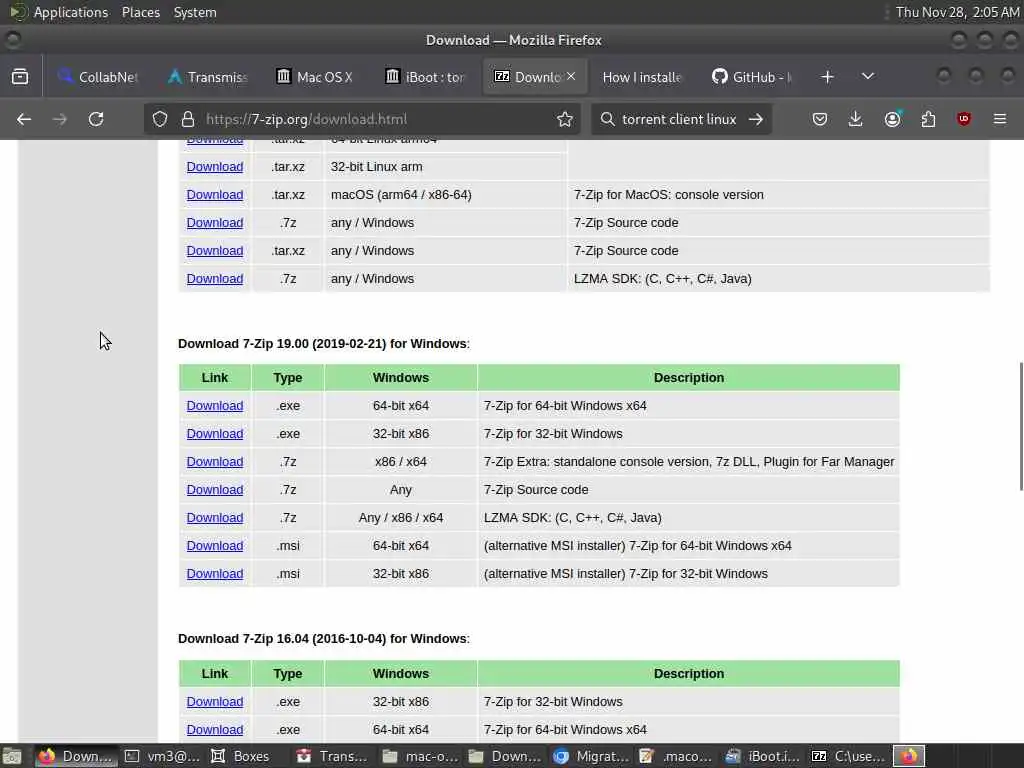The image size is (1024, 768).
Task: Open uBlock Origin extension
Action: point(964,119)
